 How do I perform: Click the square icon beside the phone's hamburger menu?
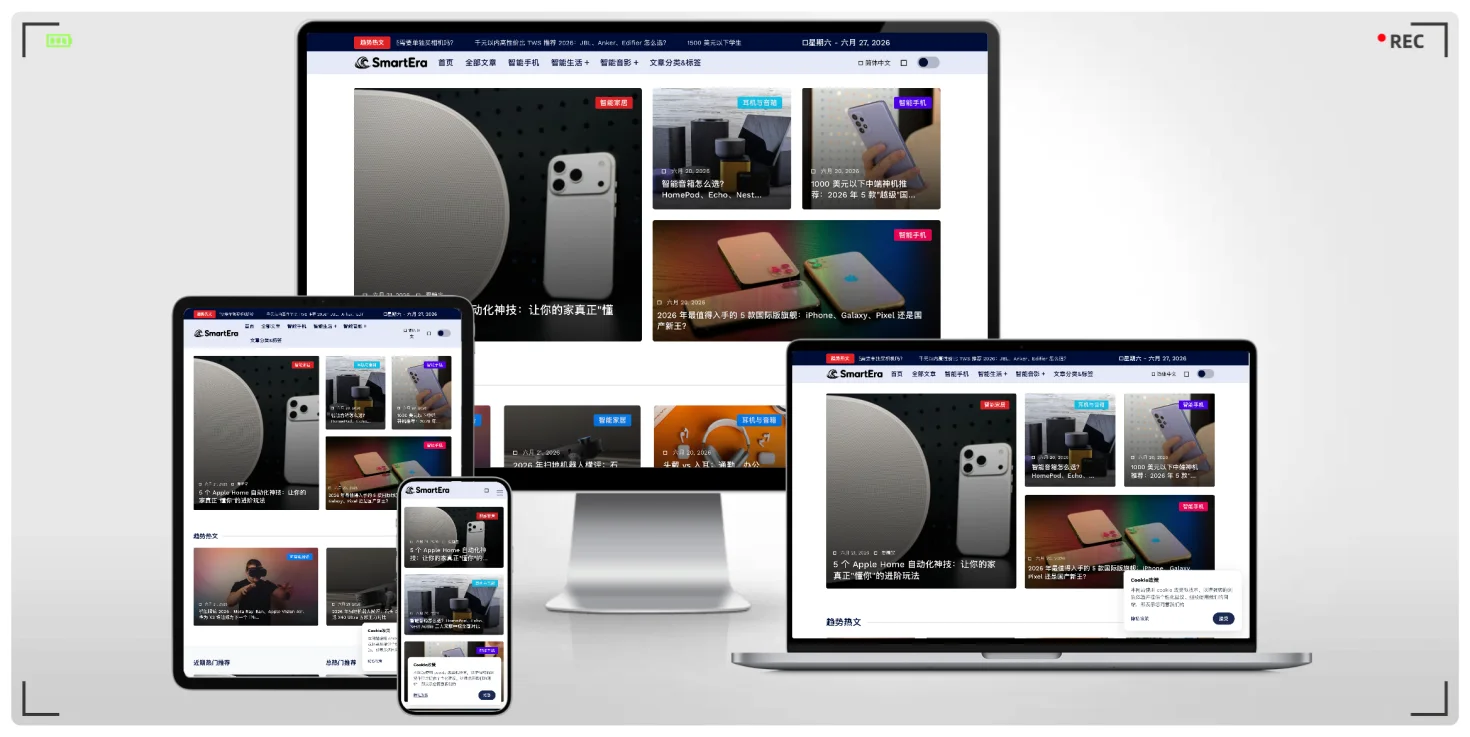coord(487,491)
